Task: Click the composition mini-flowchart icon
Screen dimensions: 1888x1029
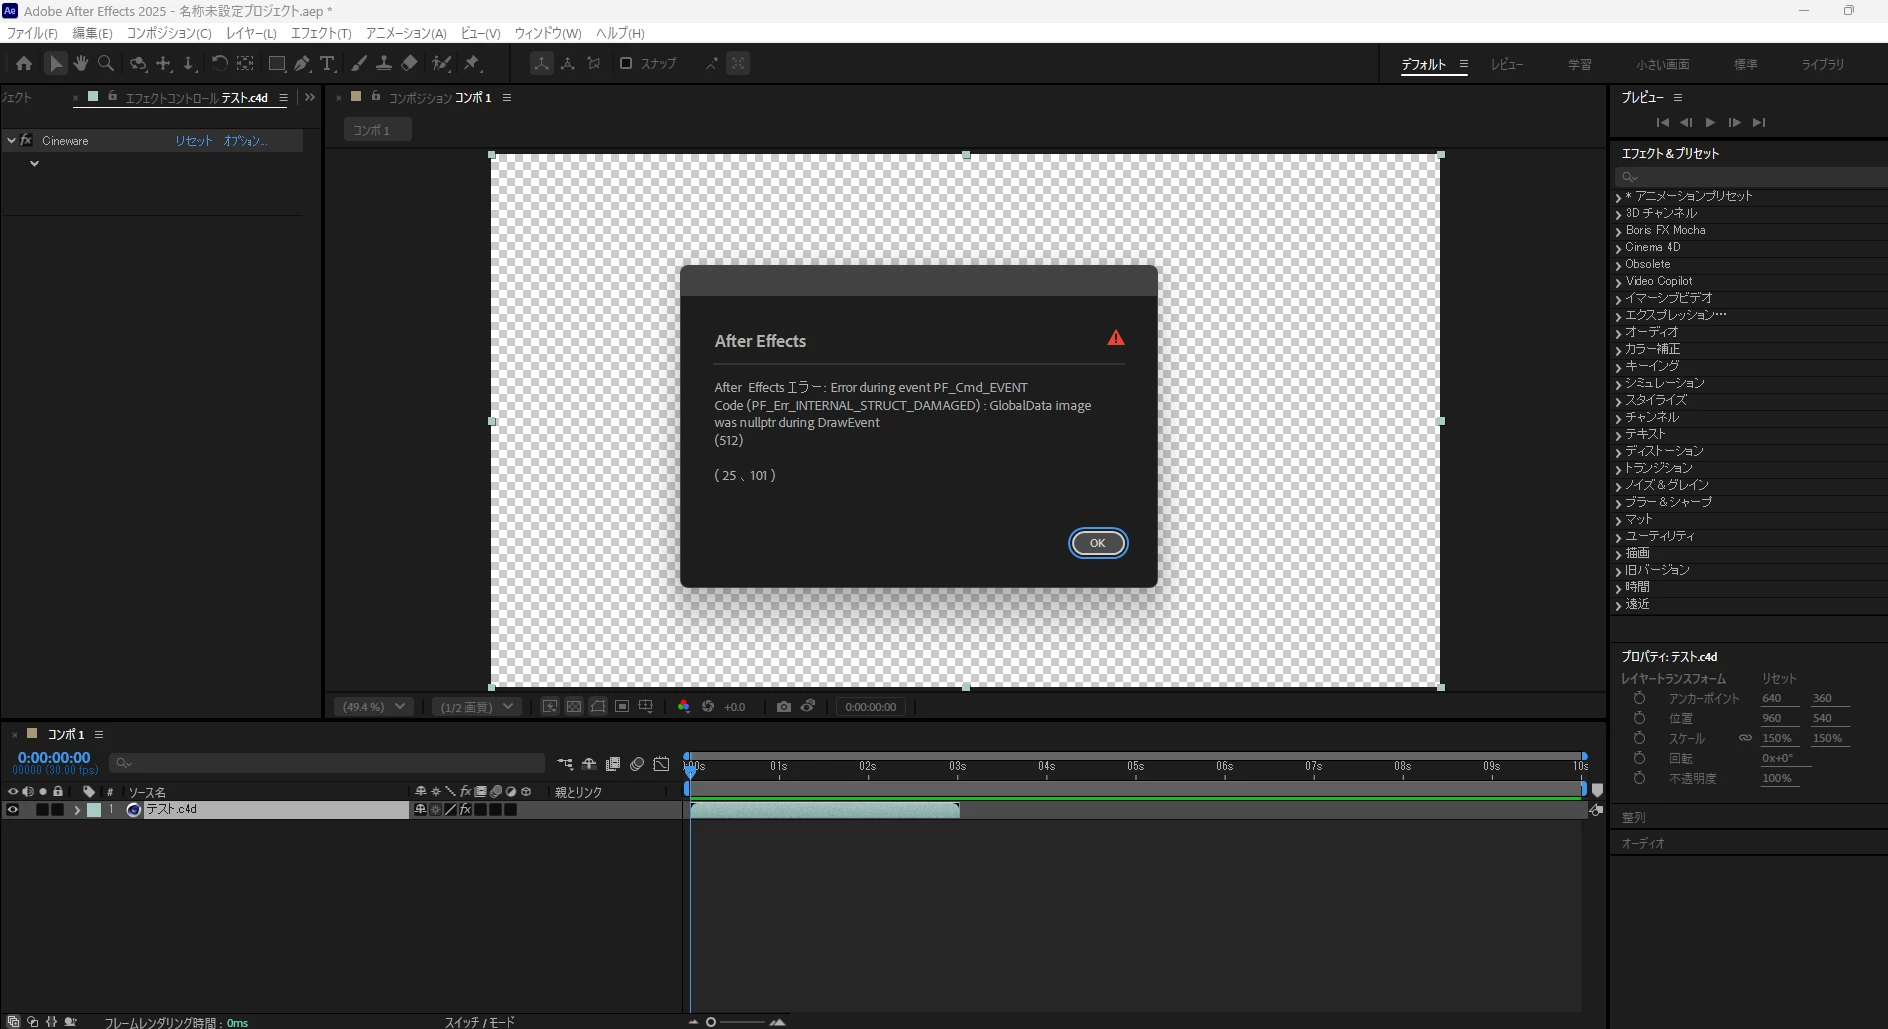Action: tap(565, 764)
